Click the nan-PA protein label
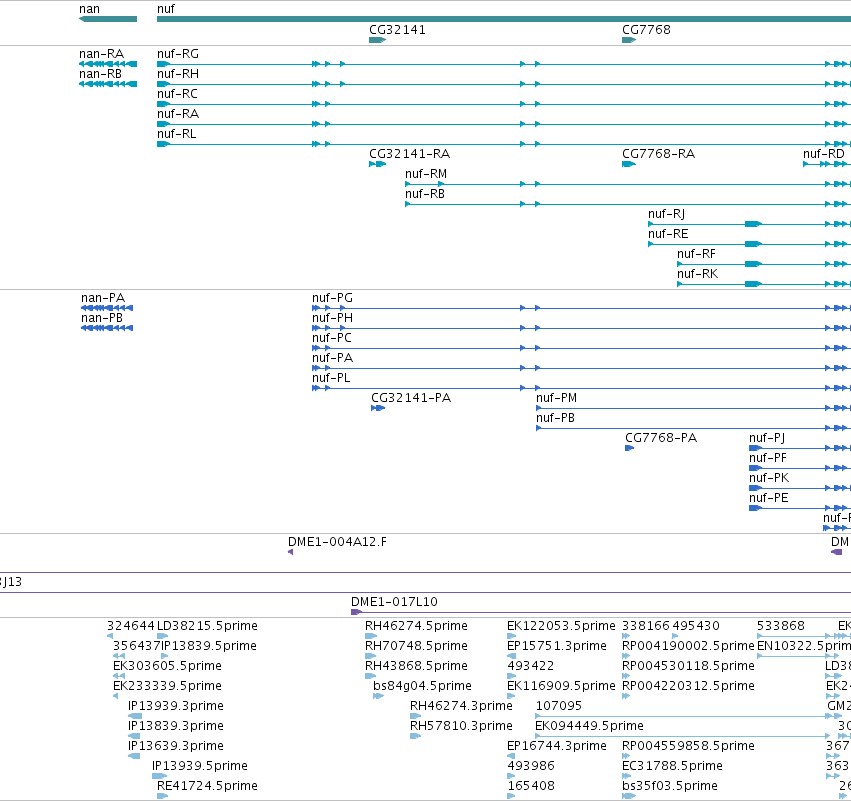 point(103,298)
